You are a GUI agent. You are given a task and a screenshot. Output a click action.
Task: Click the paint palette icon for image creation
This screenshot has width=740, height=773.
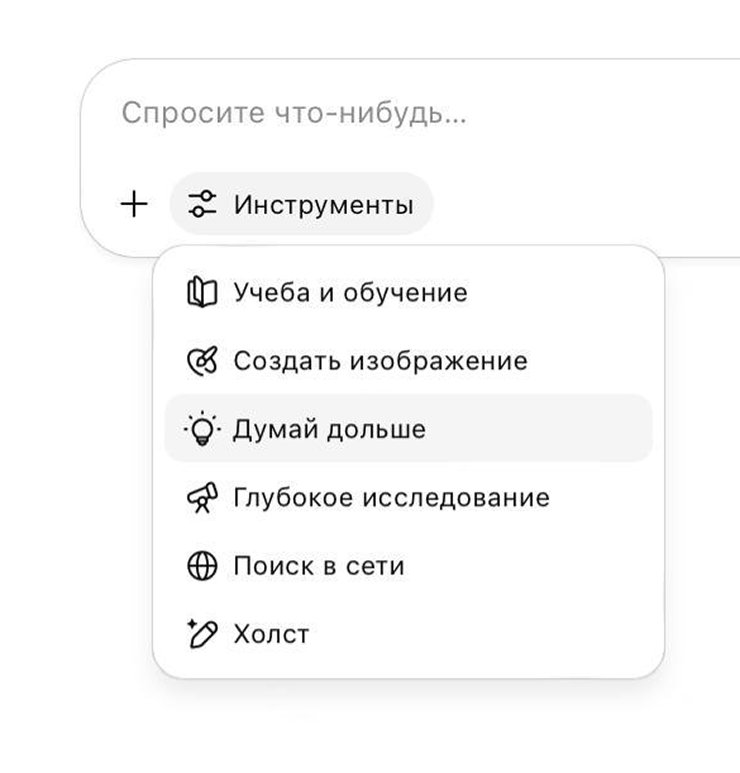(x=202, y=361)
